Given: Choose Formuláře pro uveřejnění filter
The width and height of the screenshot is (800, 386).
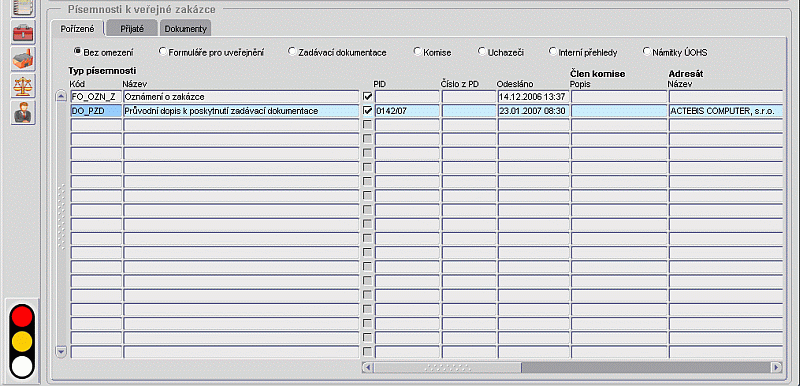Looking at the screenshot, I should pyautogui.click(x=211, y=52).
